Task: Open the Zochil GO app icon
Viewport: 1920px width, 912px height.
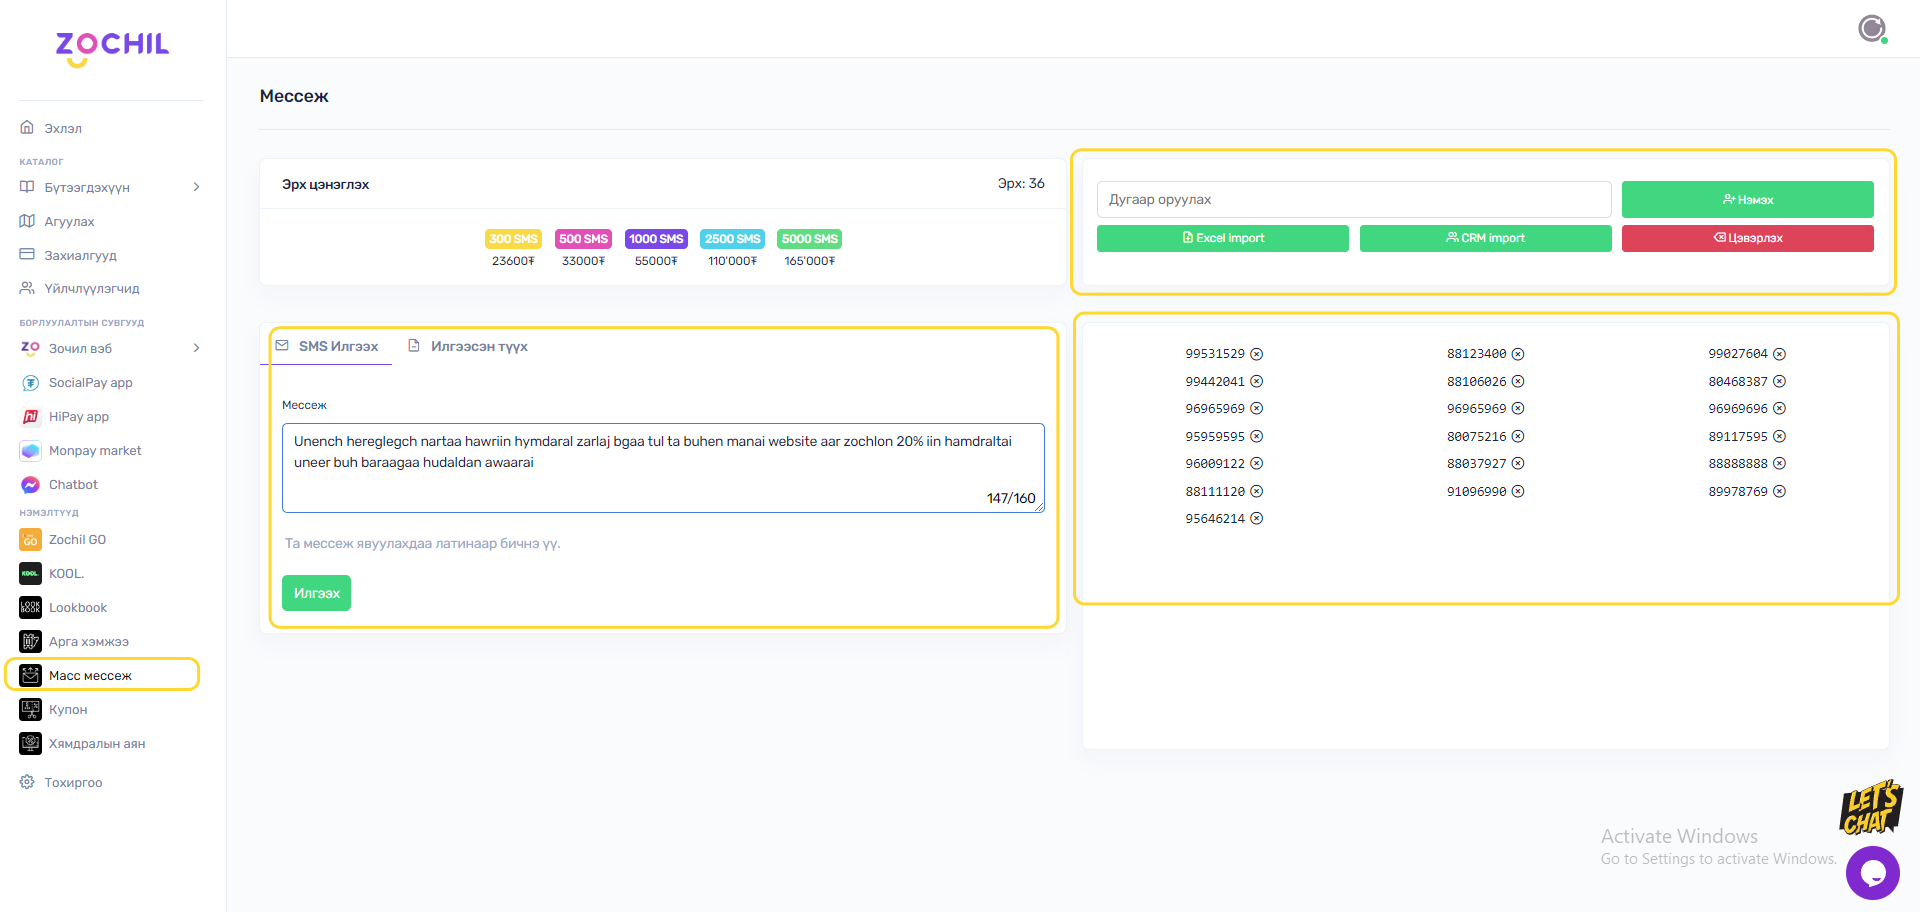Action: pyautogui.click(x=30, y=540)
